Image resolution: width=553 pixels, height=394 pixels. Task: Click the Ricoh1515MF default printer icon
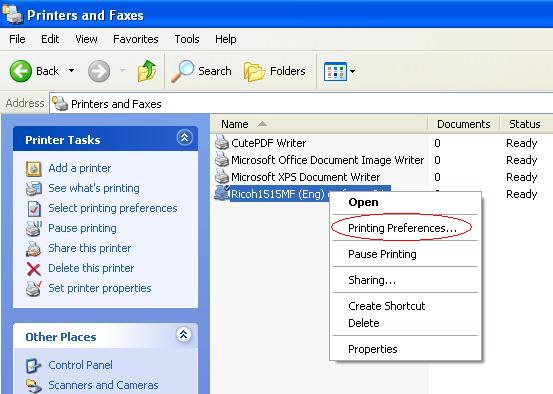(222, 193)
